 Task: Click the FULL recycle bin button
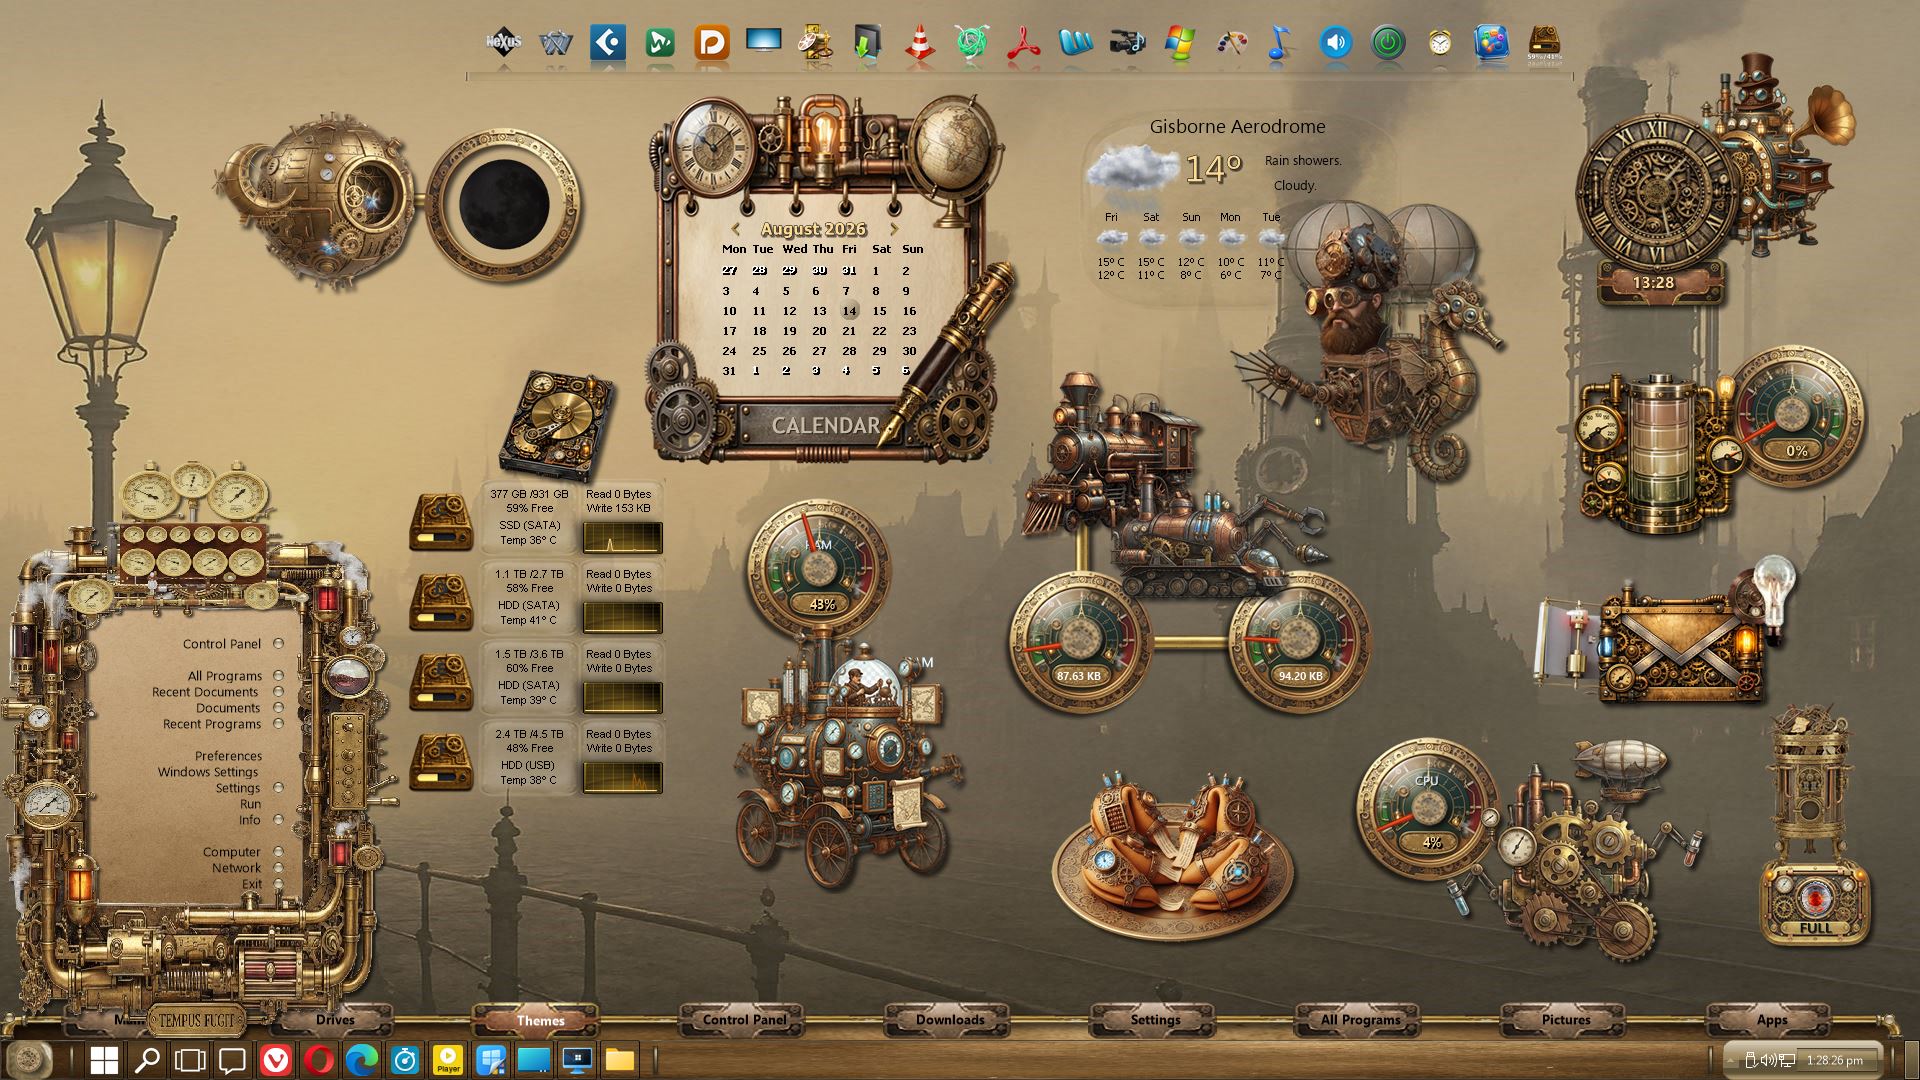coord(1815,927)
